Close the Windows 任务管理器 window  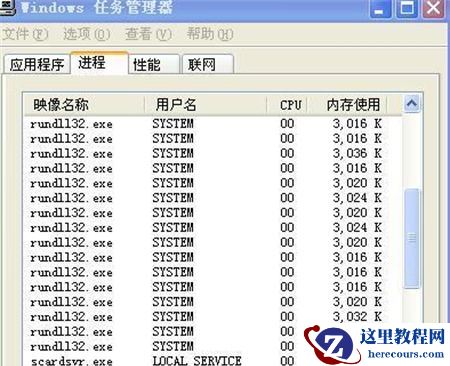(x=433, y=8)
